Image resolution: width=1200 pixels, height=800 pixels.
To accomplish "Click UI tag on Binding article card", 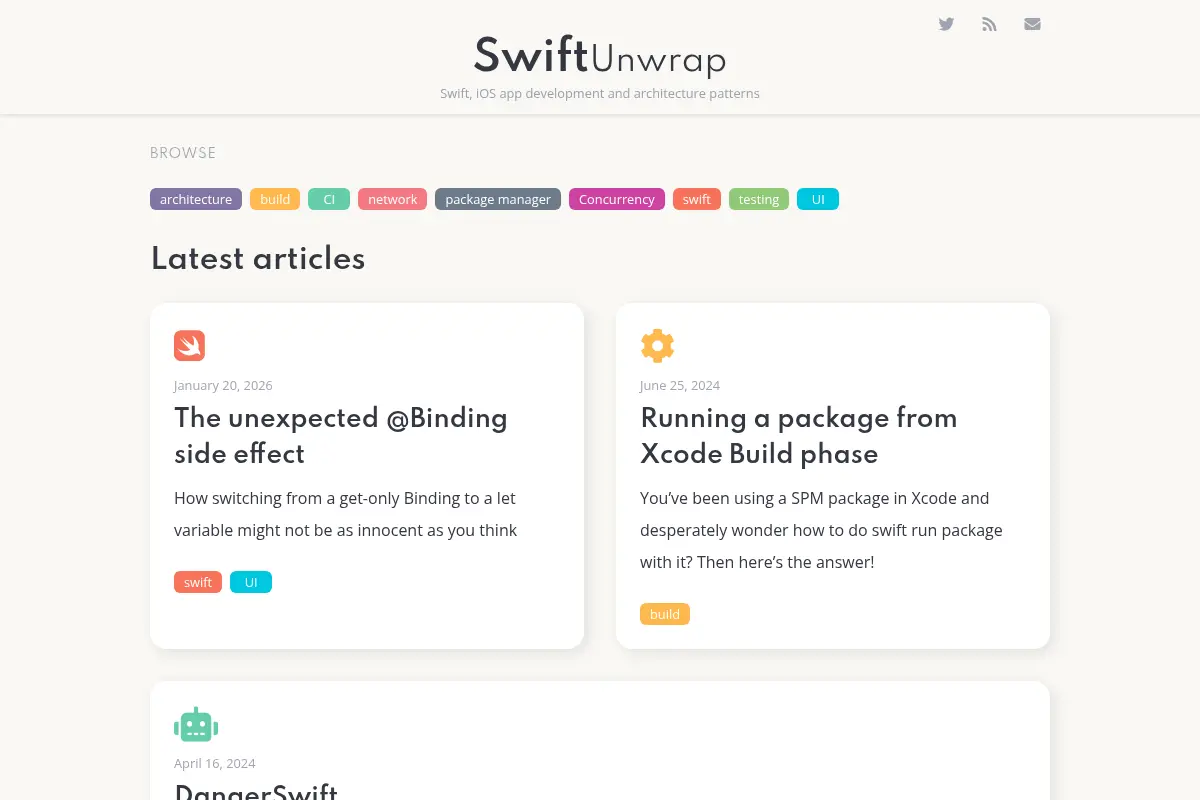I will point(251,582).
